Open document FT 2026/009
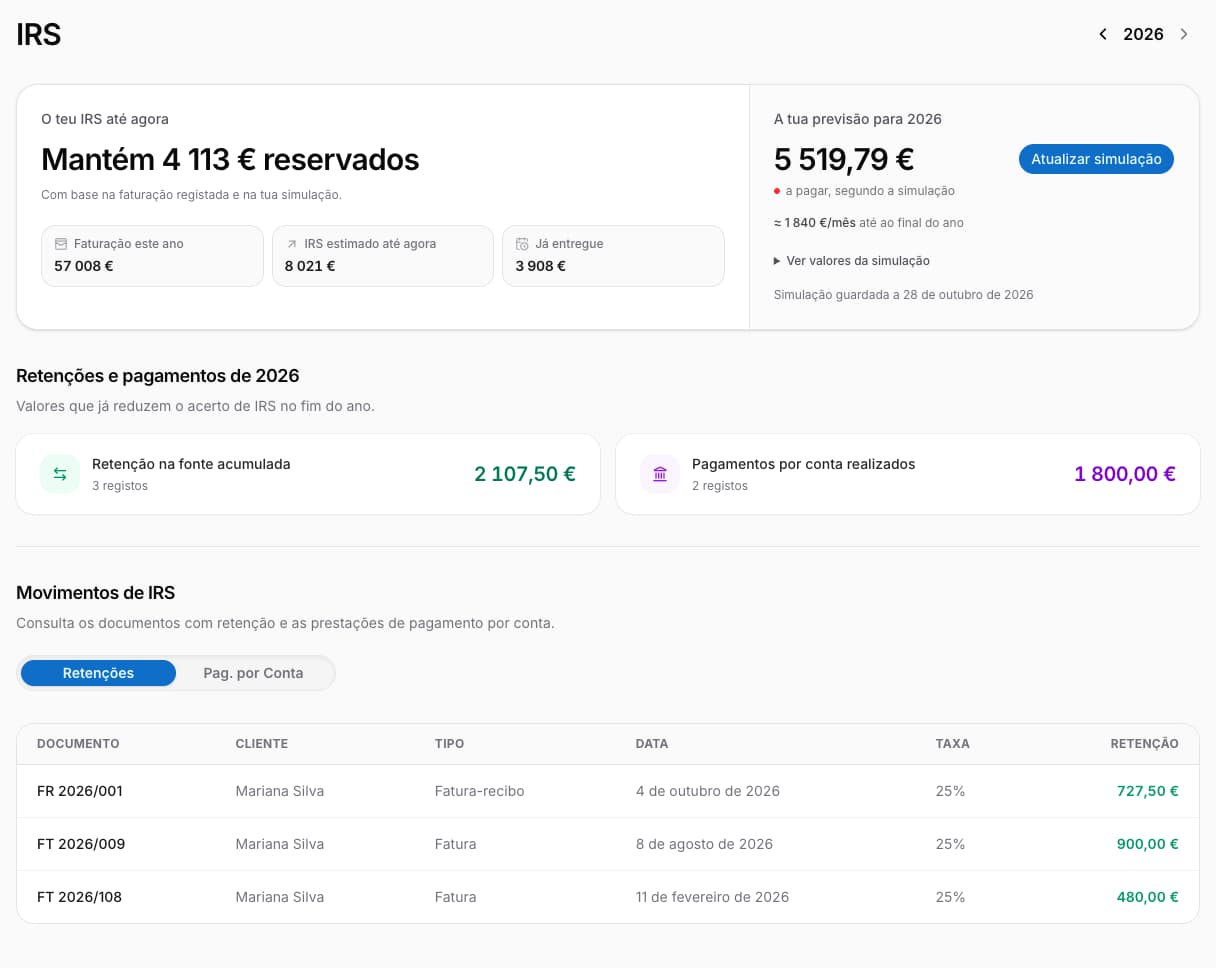This screenshot has width=1216, height=968. tap(81, 844)
